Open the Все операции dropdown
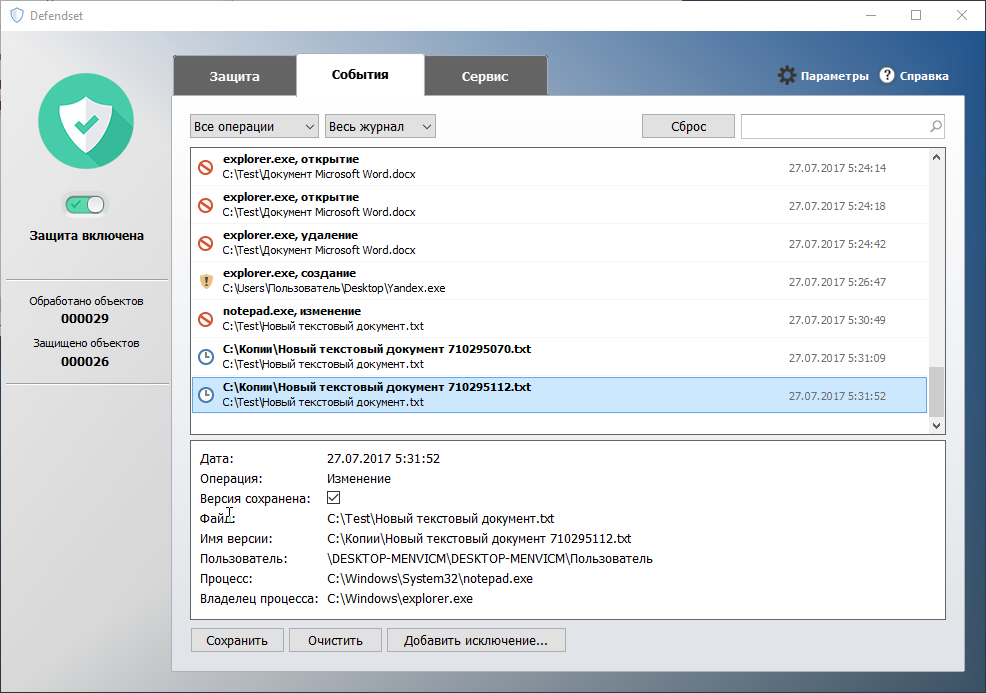The height and width of the screenshot is (693, 986). pyautogui.click(x=254, y=126)
